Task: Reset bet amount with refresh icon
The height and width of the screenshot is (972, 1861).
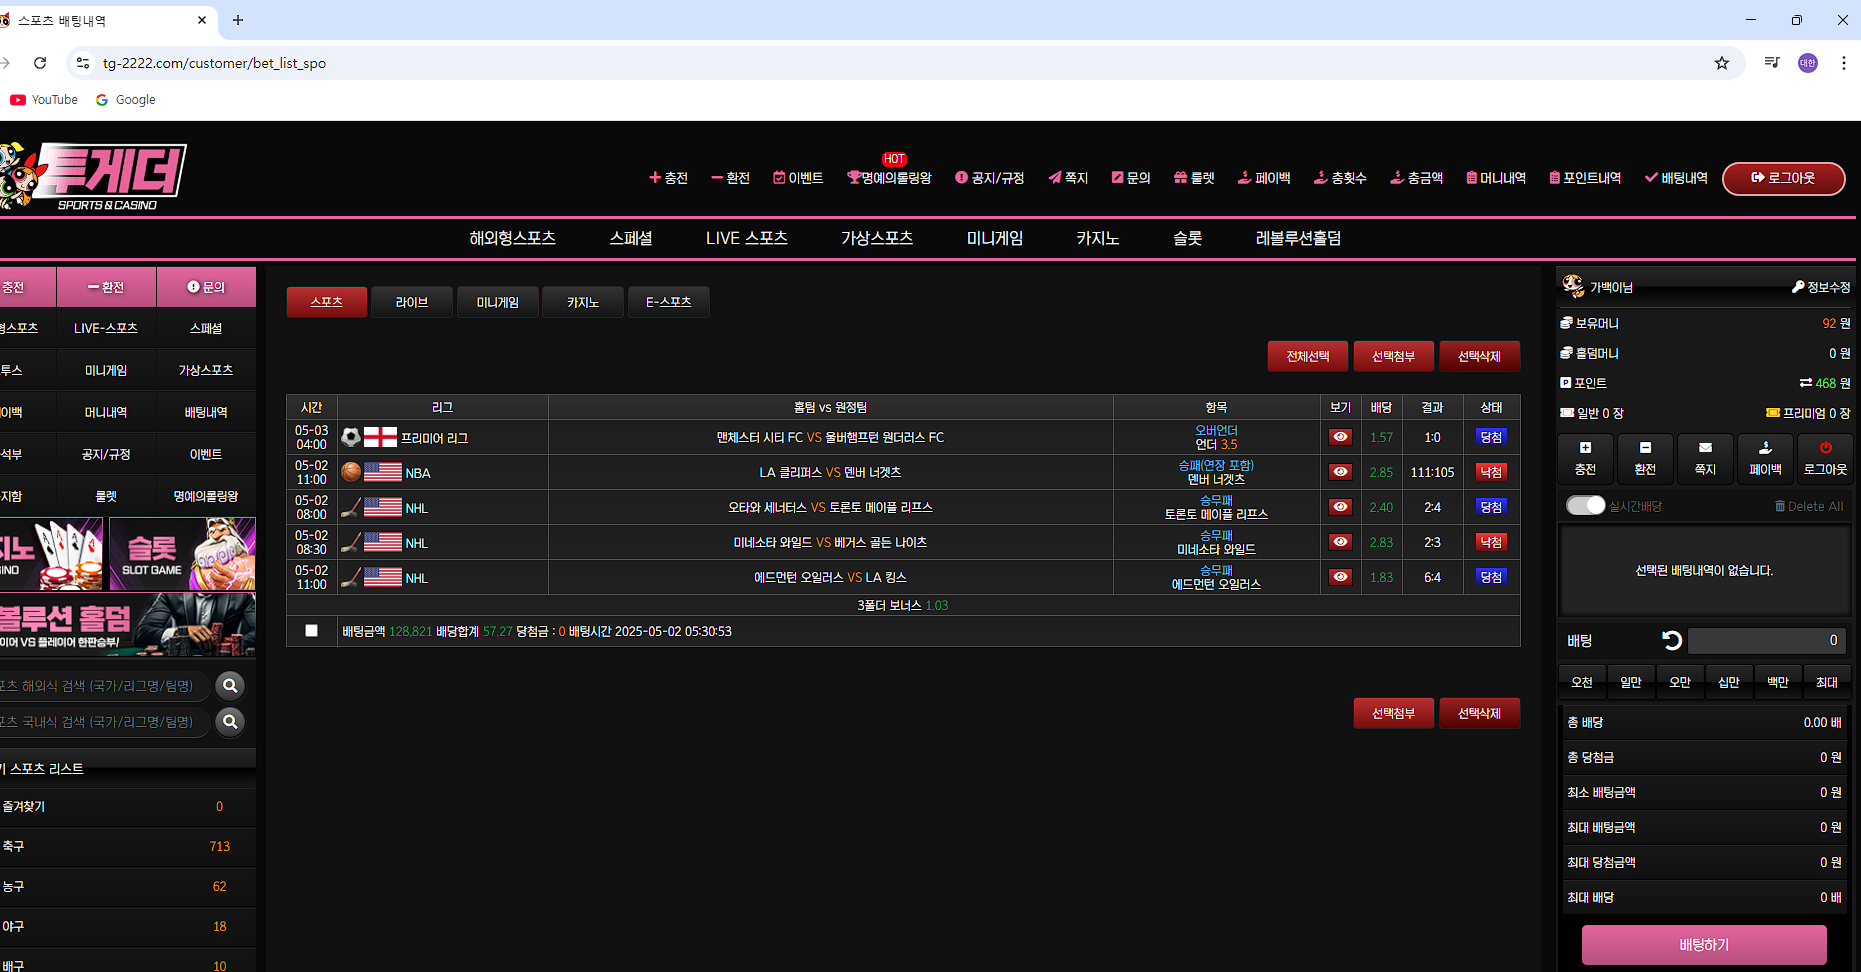Action: [1671, 640]
